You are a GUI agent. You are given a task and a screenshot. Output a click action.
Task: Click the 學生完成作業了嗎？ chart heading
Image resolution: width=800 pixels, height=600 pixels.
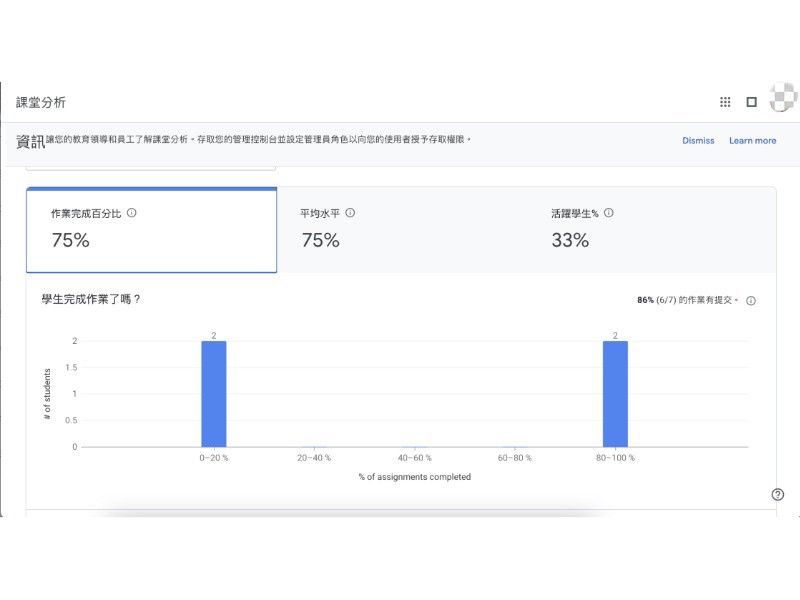tap(91, 299)
